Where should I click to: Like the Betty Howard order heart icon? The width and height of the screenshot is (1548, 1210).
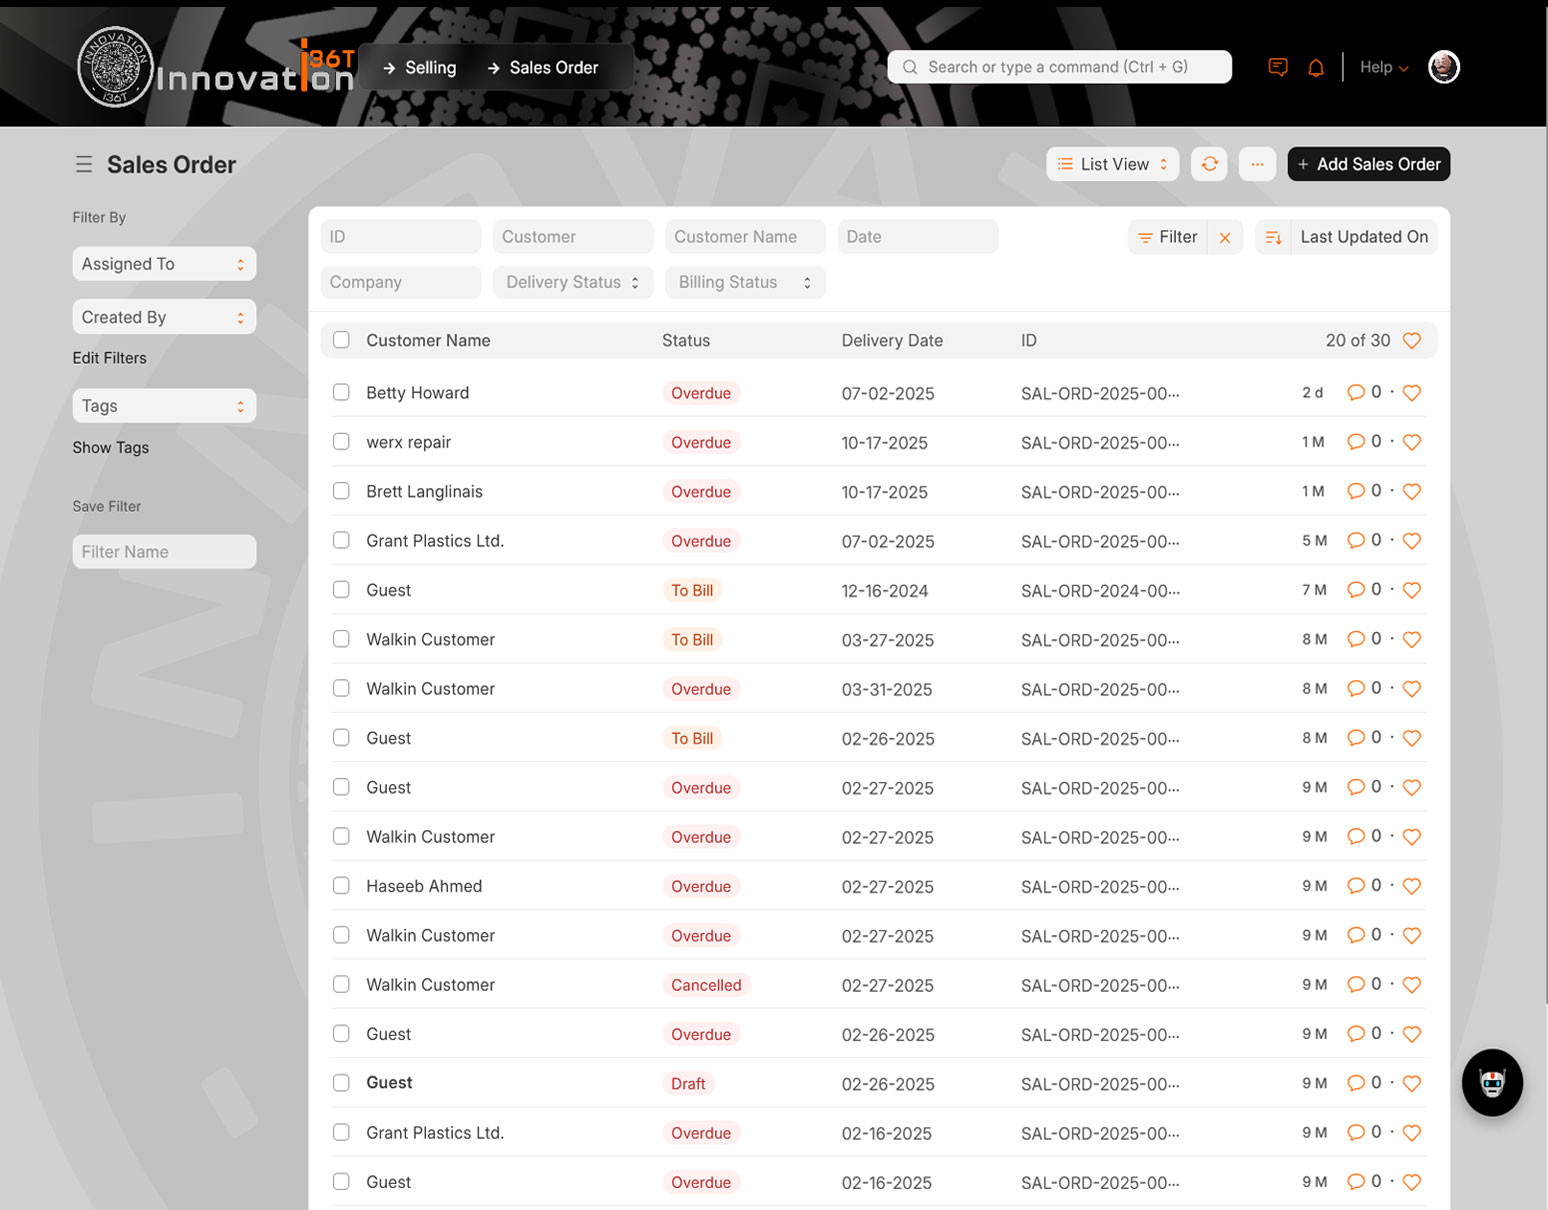click(x=1411, y=393)
